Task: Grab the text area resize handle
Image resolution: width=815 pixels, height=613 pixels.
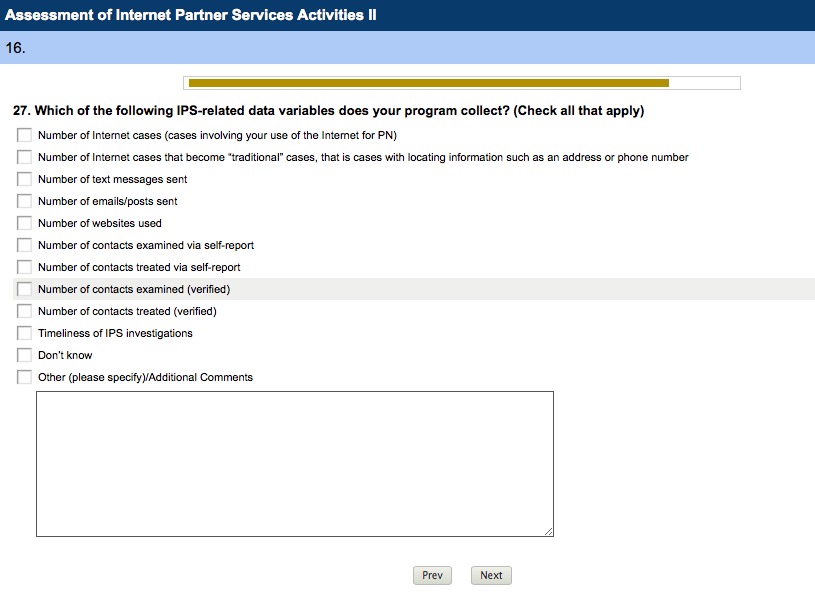Action: pyautogui.click(x=548, y=531)
